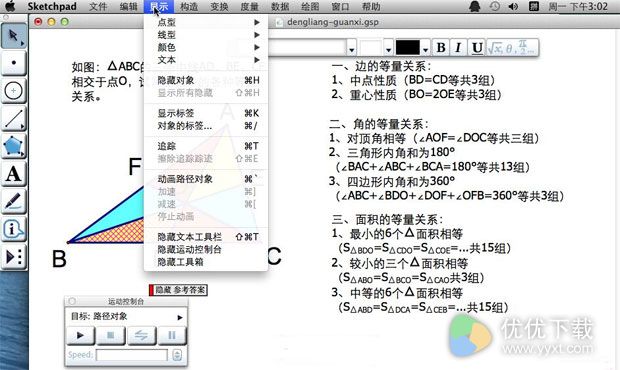The height and width of the screenshot is (370, 620).
Task: Click point label F in the sketch
Action: tap(135, 166)
